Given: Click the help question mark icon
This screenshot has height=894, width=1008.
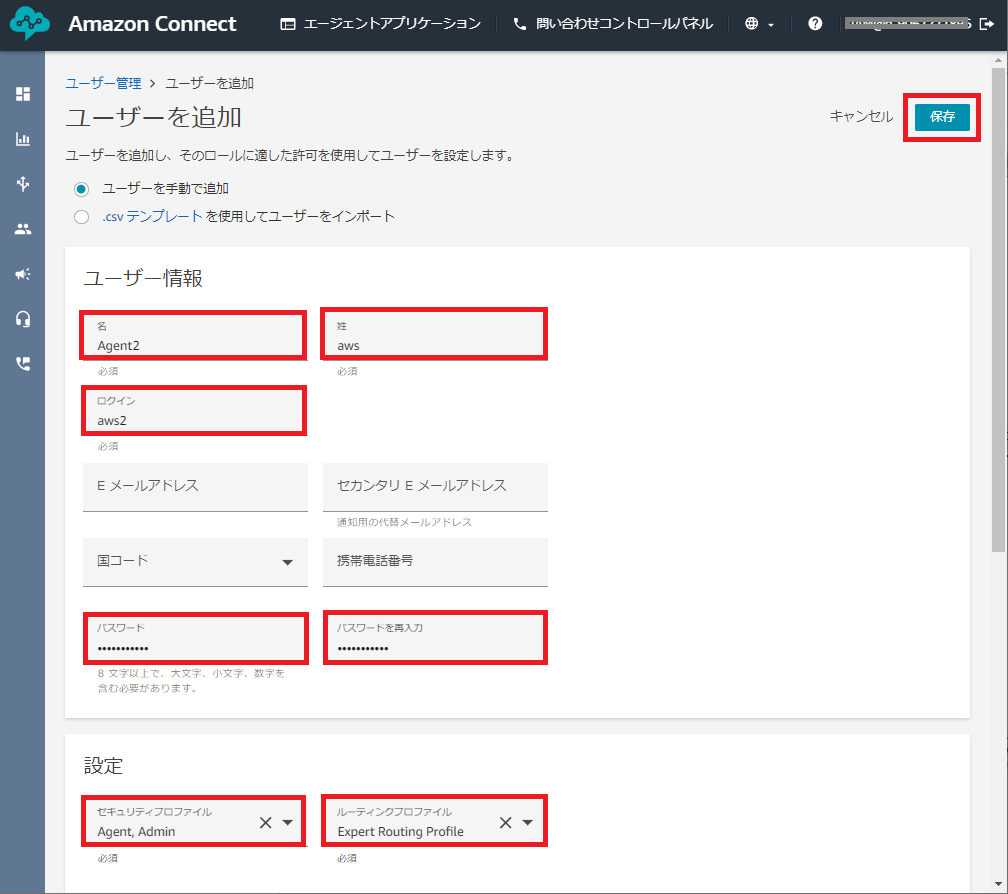Looking at the screenshot, I should click(815, 24).
